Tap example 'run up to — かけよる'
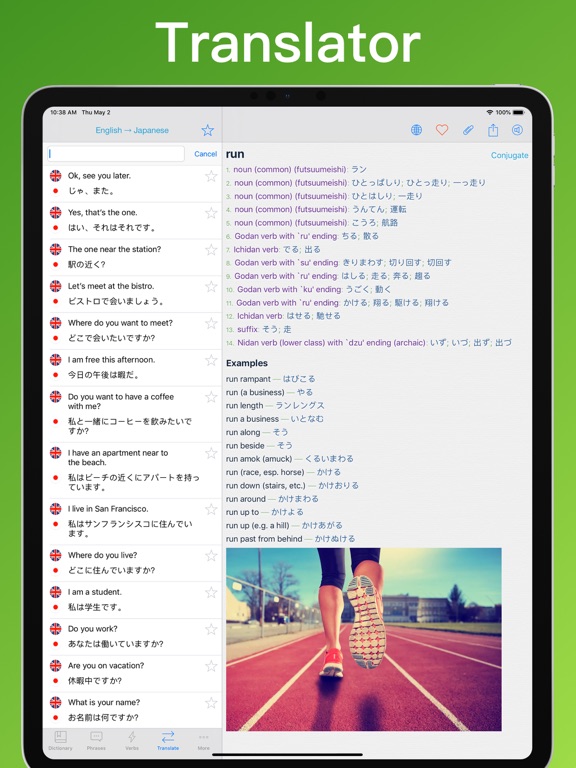Image resolution: width=576 pixels, height=768 pixels. (264, 512)
